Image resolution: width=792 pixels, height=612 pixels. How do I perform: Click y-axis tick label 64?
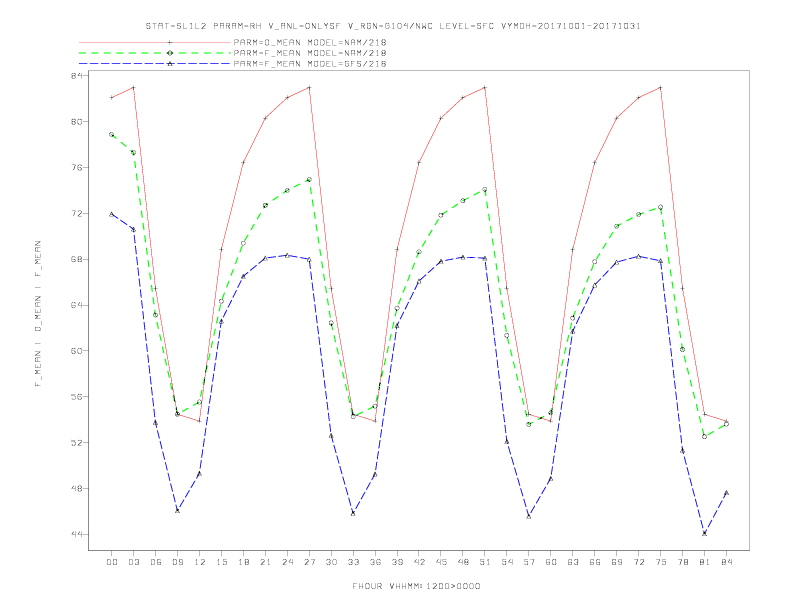78,305
